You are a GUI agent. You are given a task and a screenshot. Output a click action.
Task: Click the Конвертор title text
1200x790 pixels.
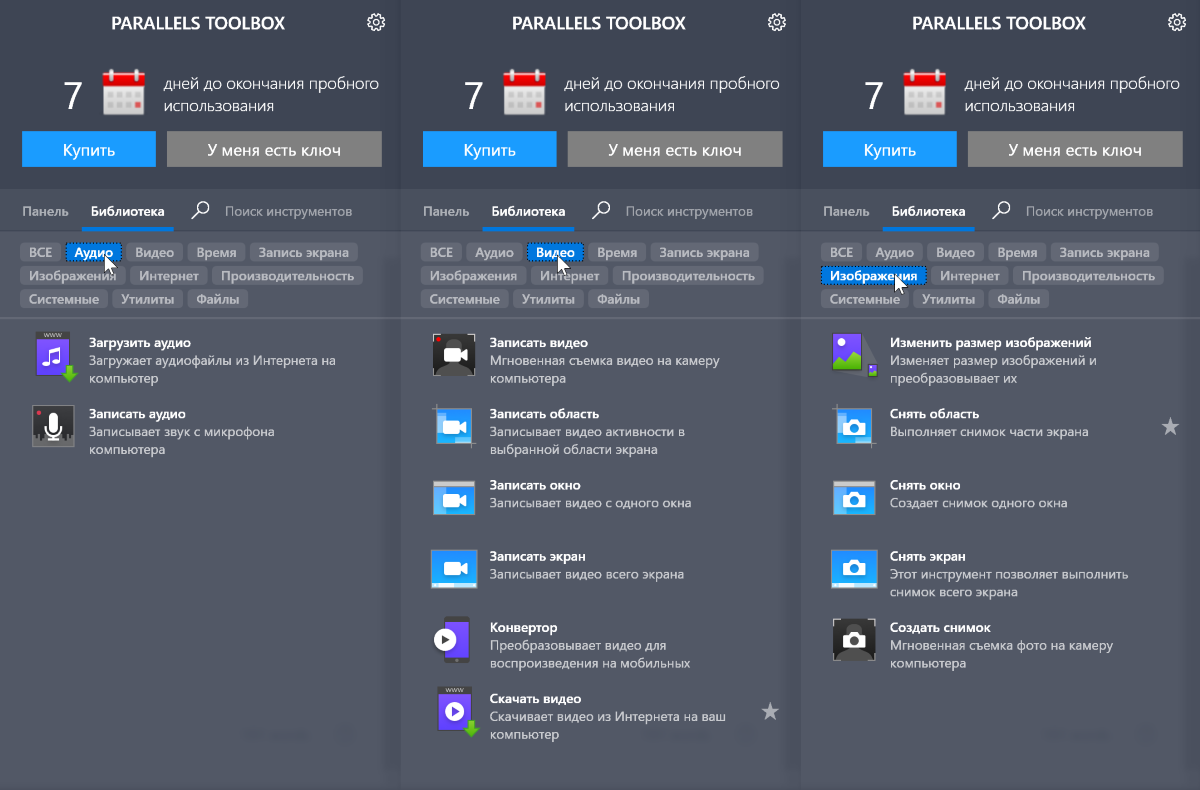click(x=523, y=627)
